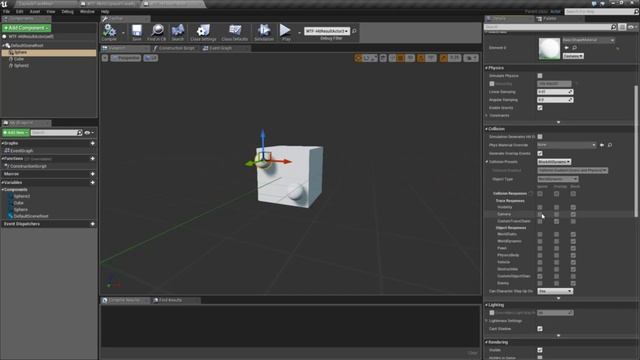Set Pawn object response to Overlap
Screen dimensions: 640x360
click(x=556, y=248)
